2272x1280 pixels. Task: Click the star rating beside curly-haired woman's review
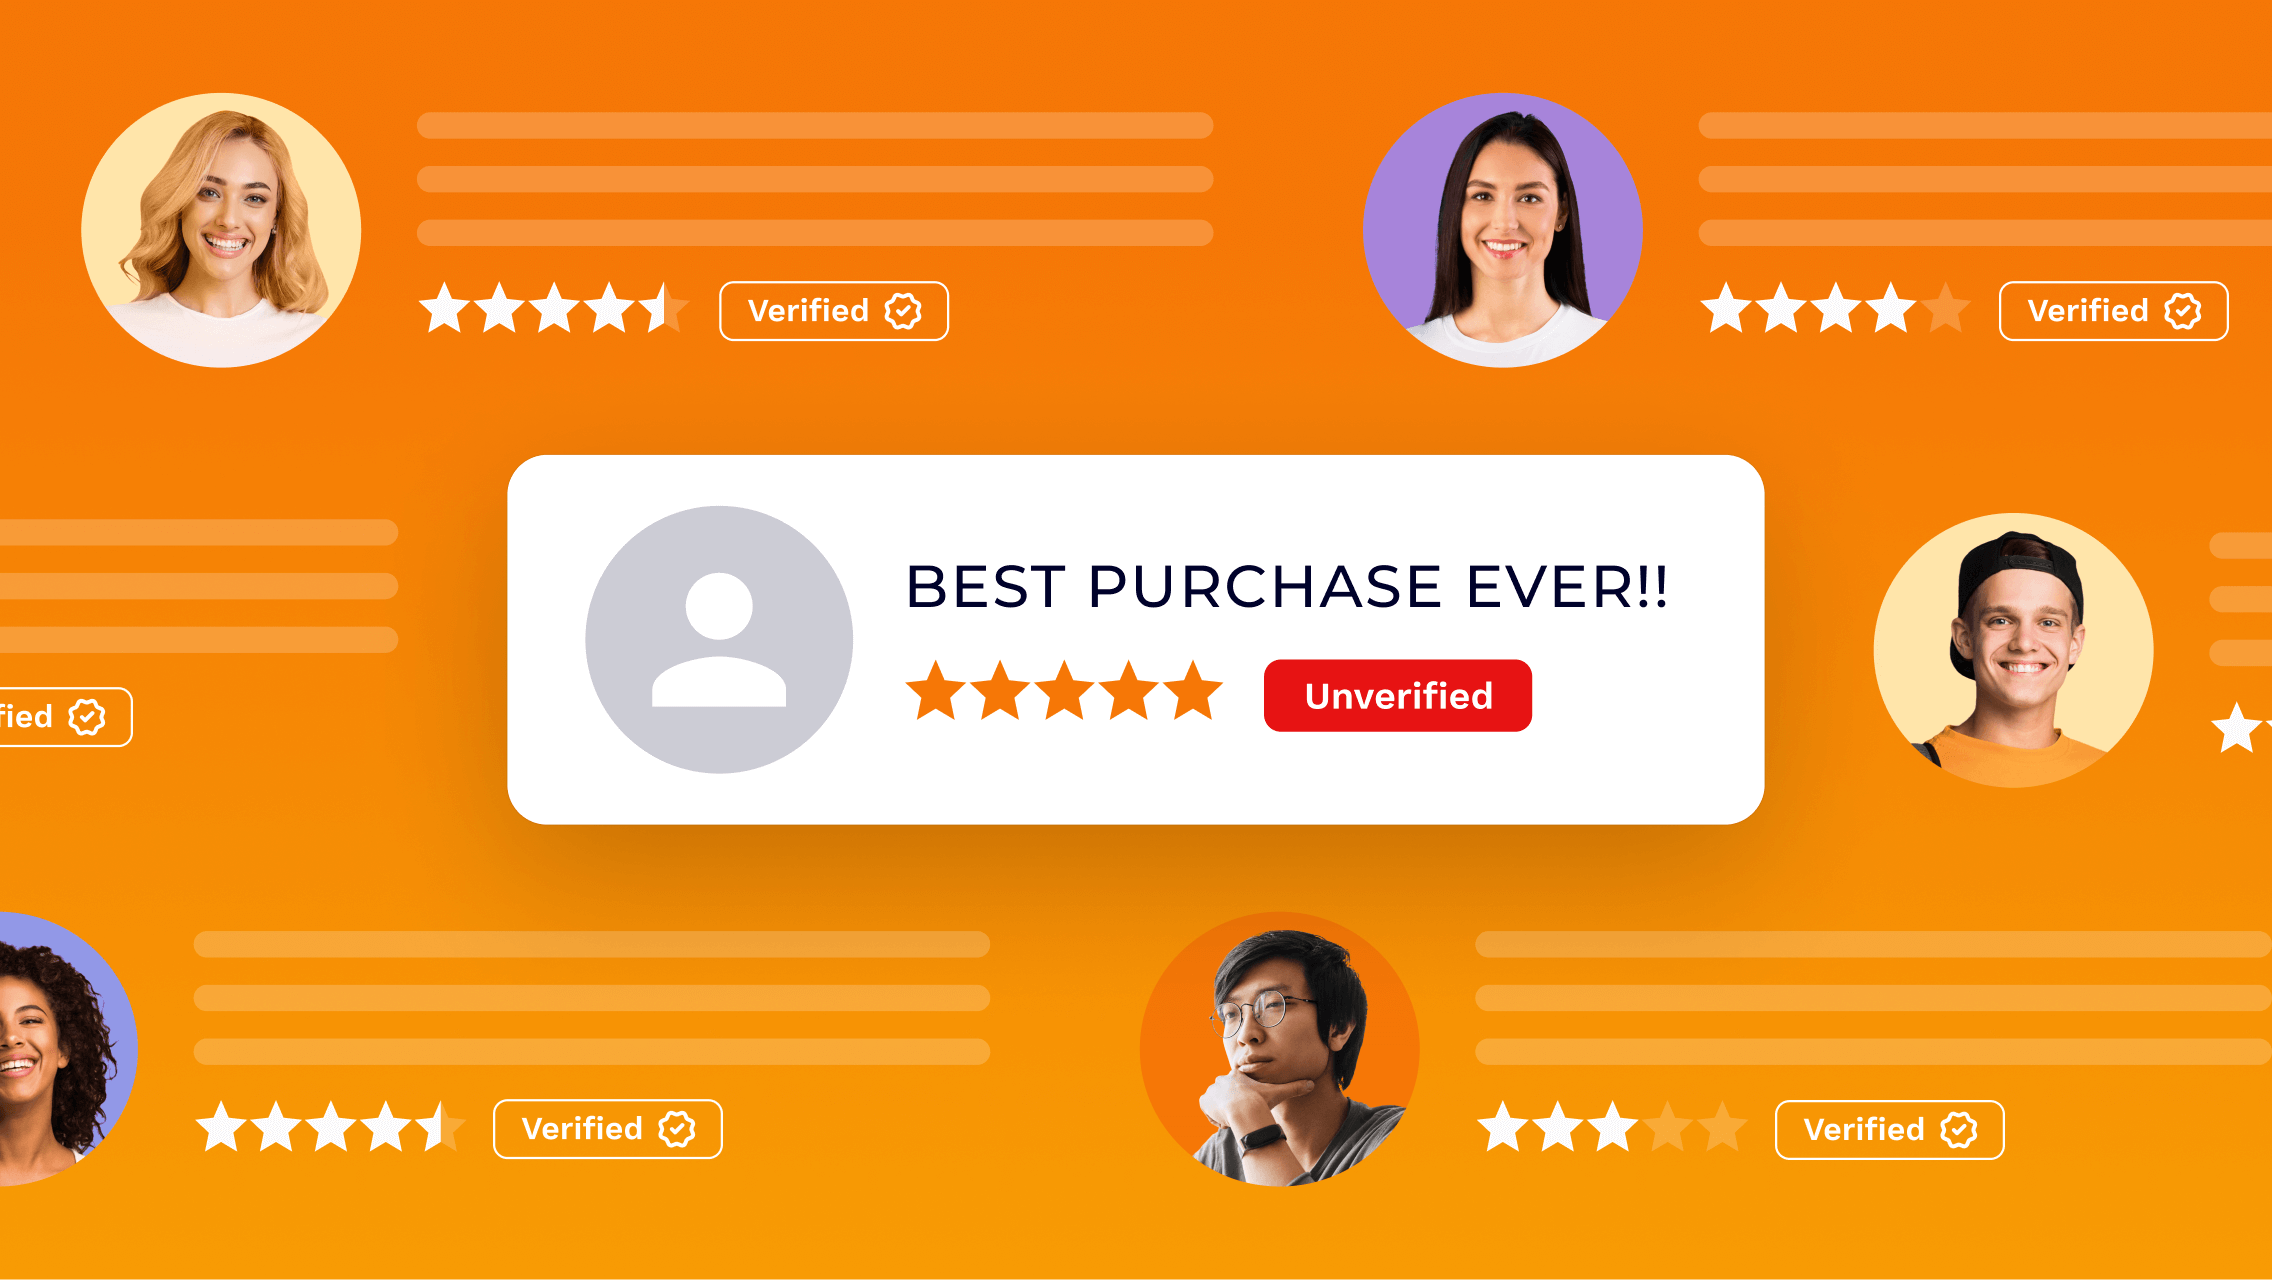tap(330, 1127)
